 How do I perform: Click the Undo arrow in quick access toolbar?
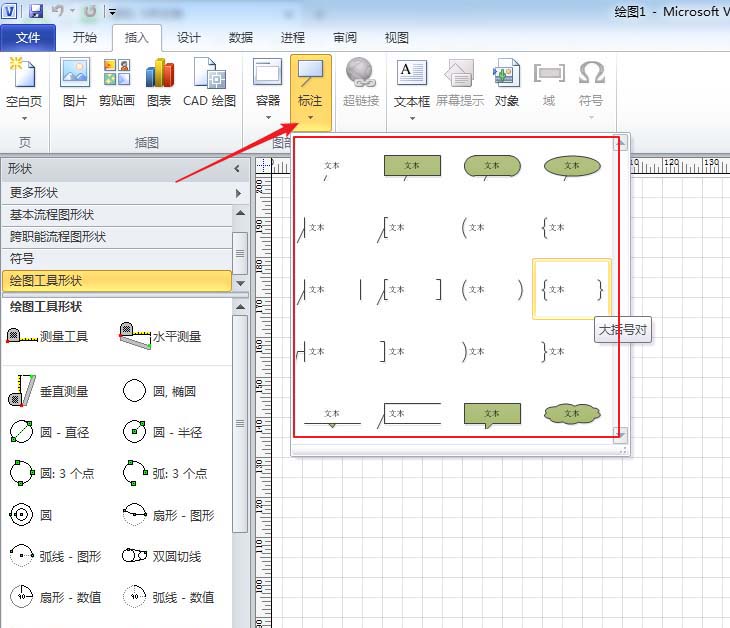pyautogui.click(x=58, y=11)
